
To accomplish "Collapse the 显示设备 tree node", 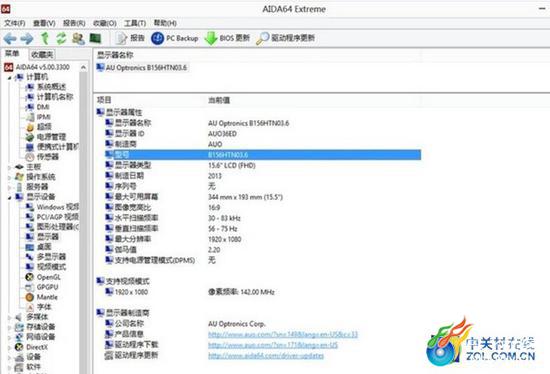I will coord(9,198).
